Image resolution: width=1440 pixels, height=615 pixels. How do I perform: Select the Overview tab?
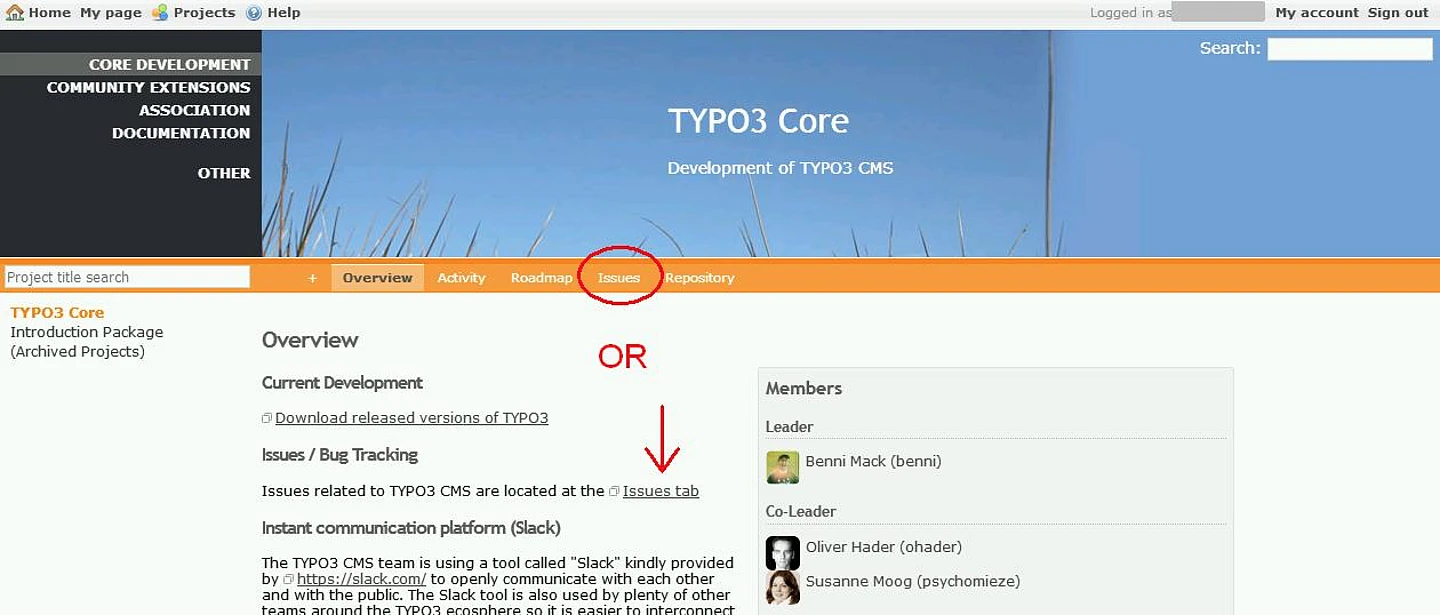pos(377,278)
